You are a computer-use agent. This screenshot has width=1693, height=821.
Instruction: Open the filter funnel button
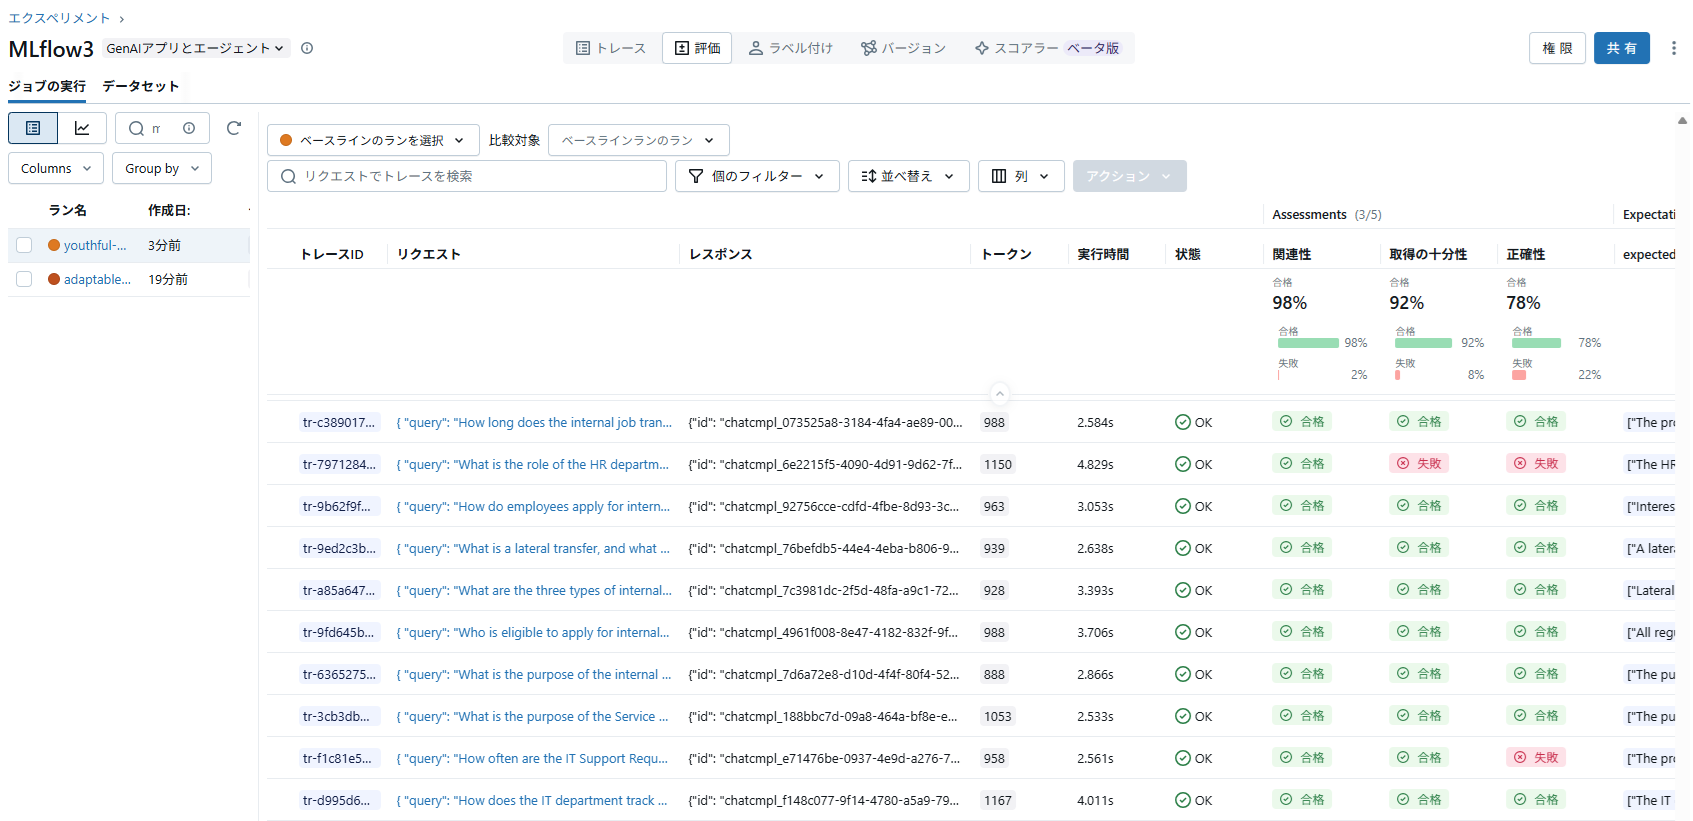point(757,176)
